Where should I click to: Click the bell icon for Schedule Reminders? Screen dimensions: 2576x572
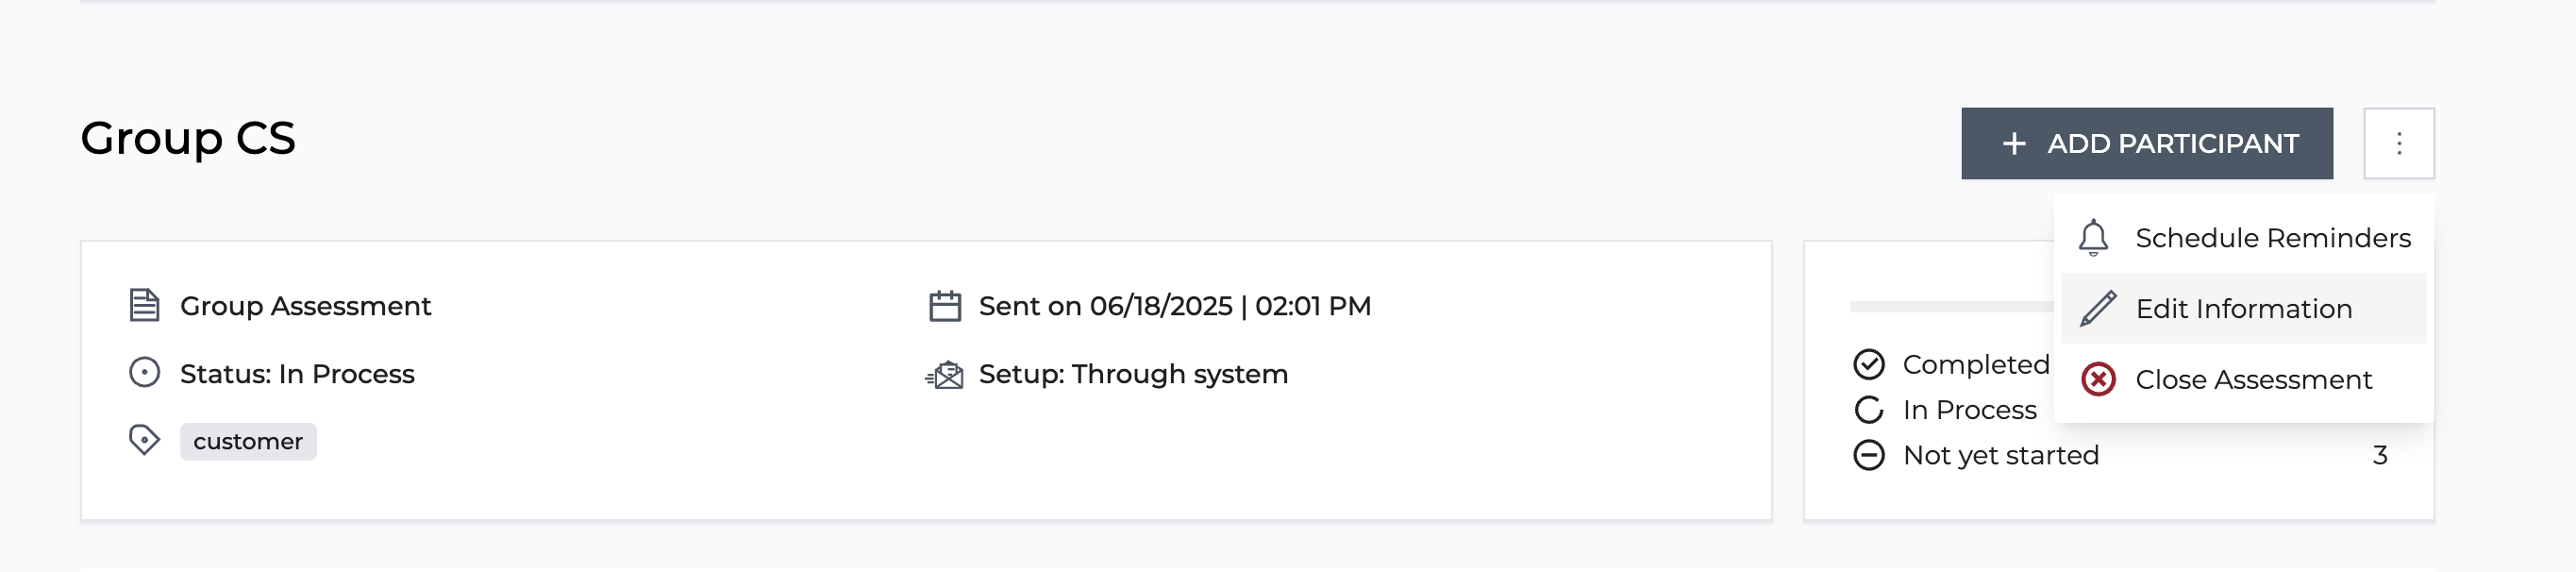click(x=2093, y=238)
